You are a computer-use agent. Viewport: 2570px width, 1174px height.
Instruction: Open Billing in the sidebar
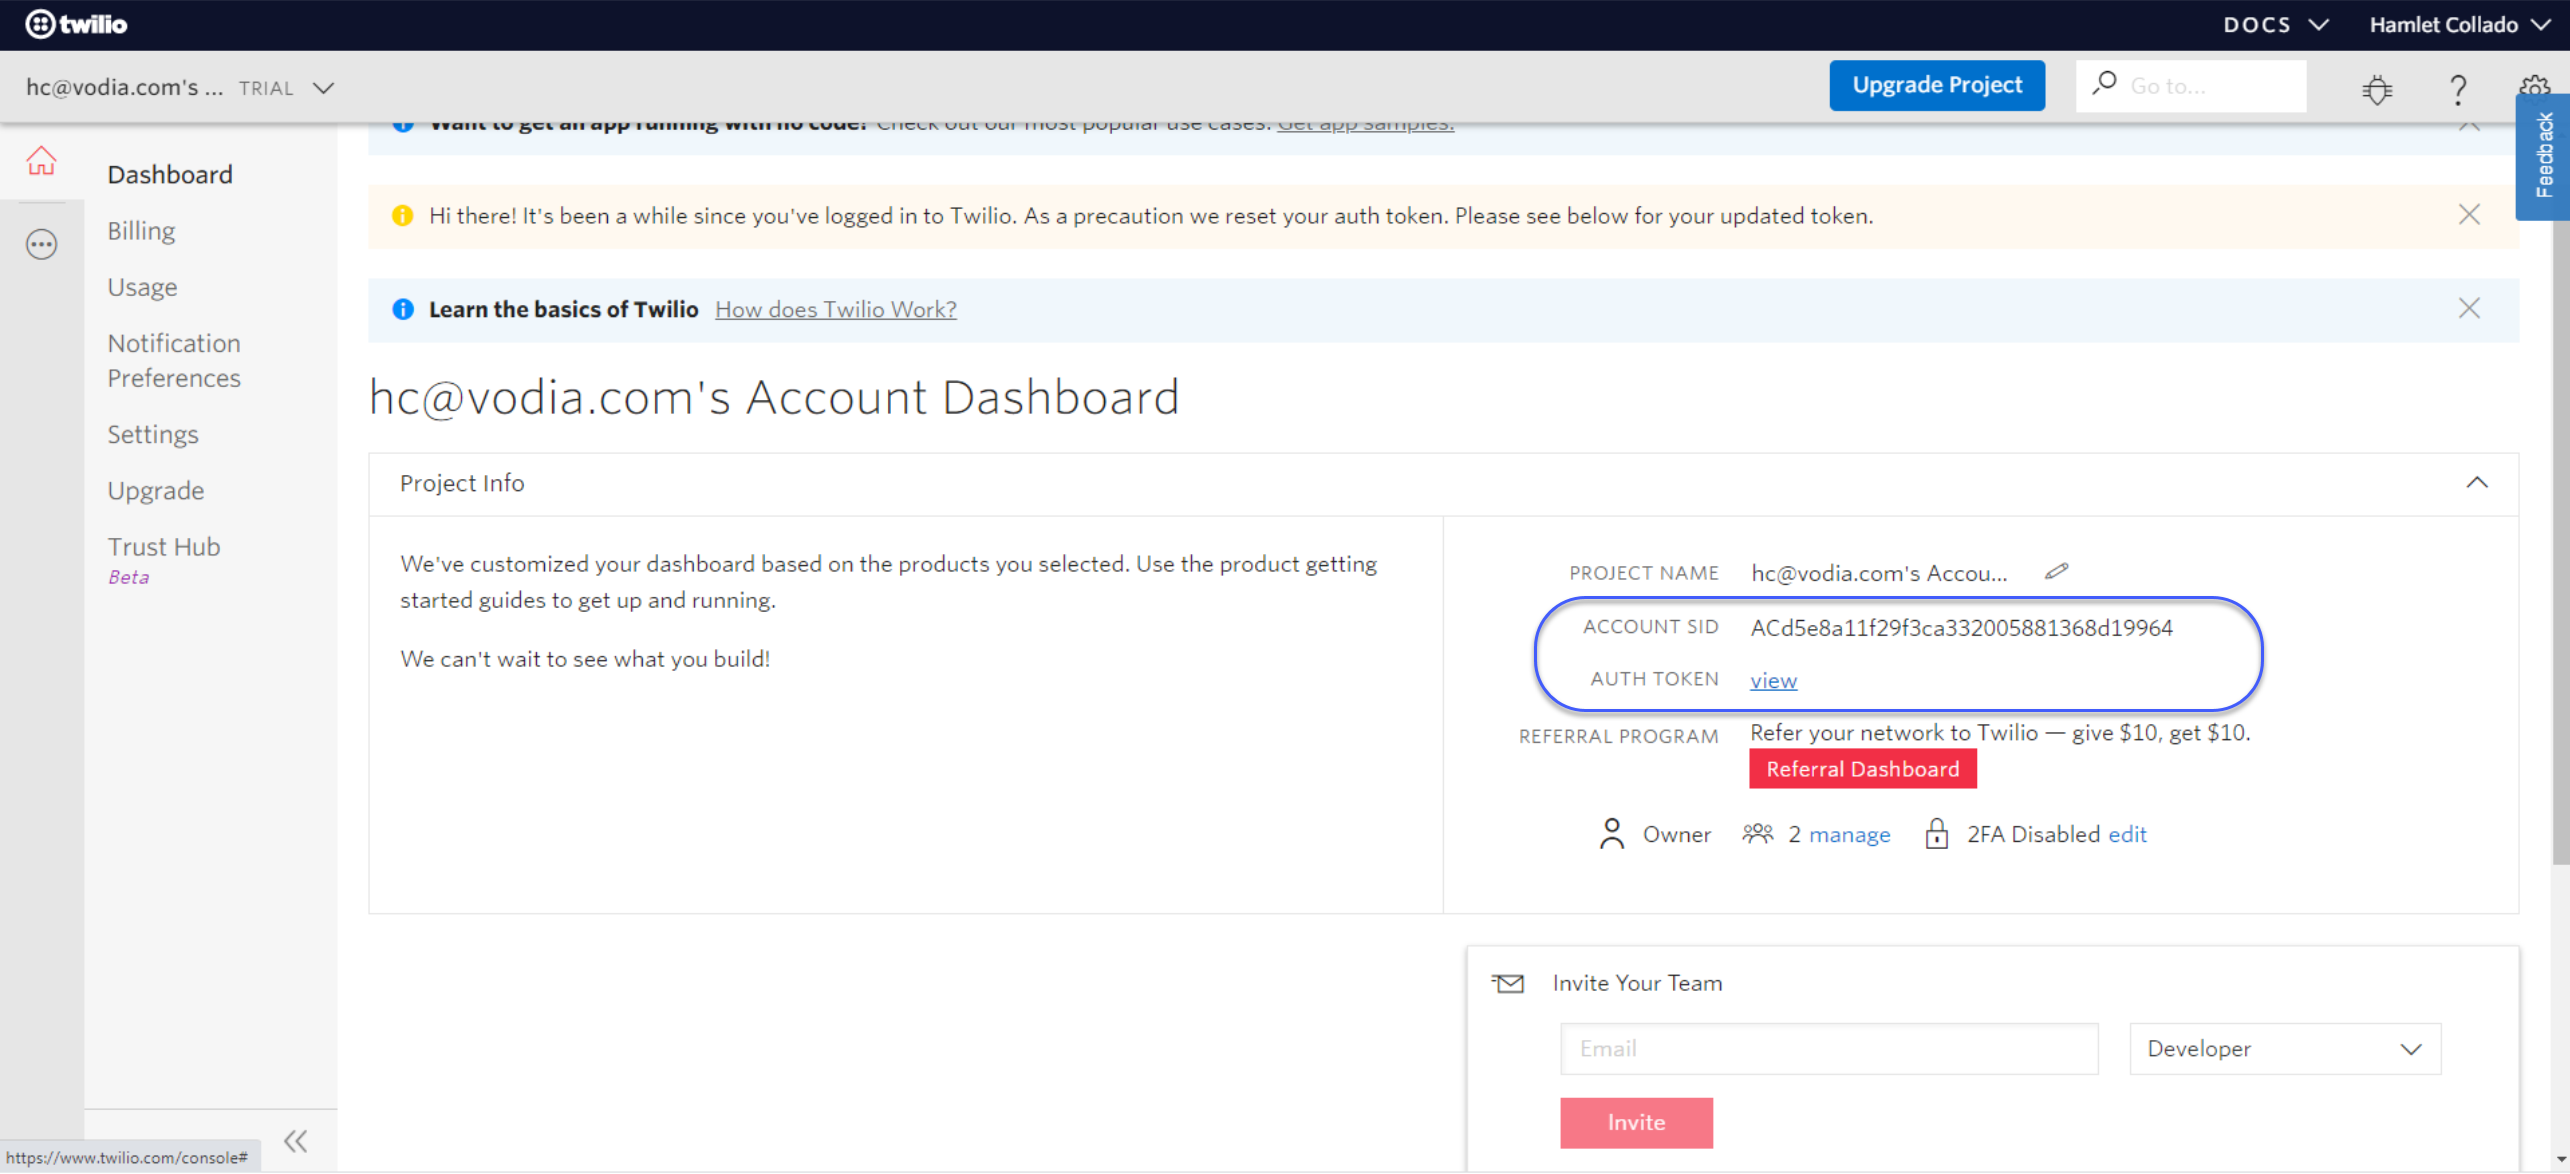(141, 231)
